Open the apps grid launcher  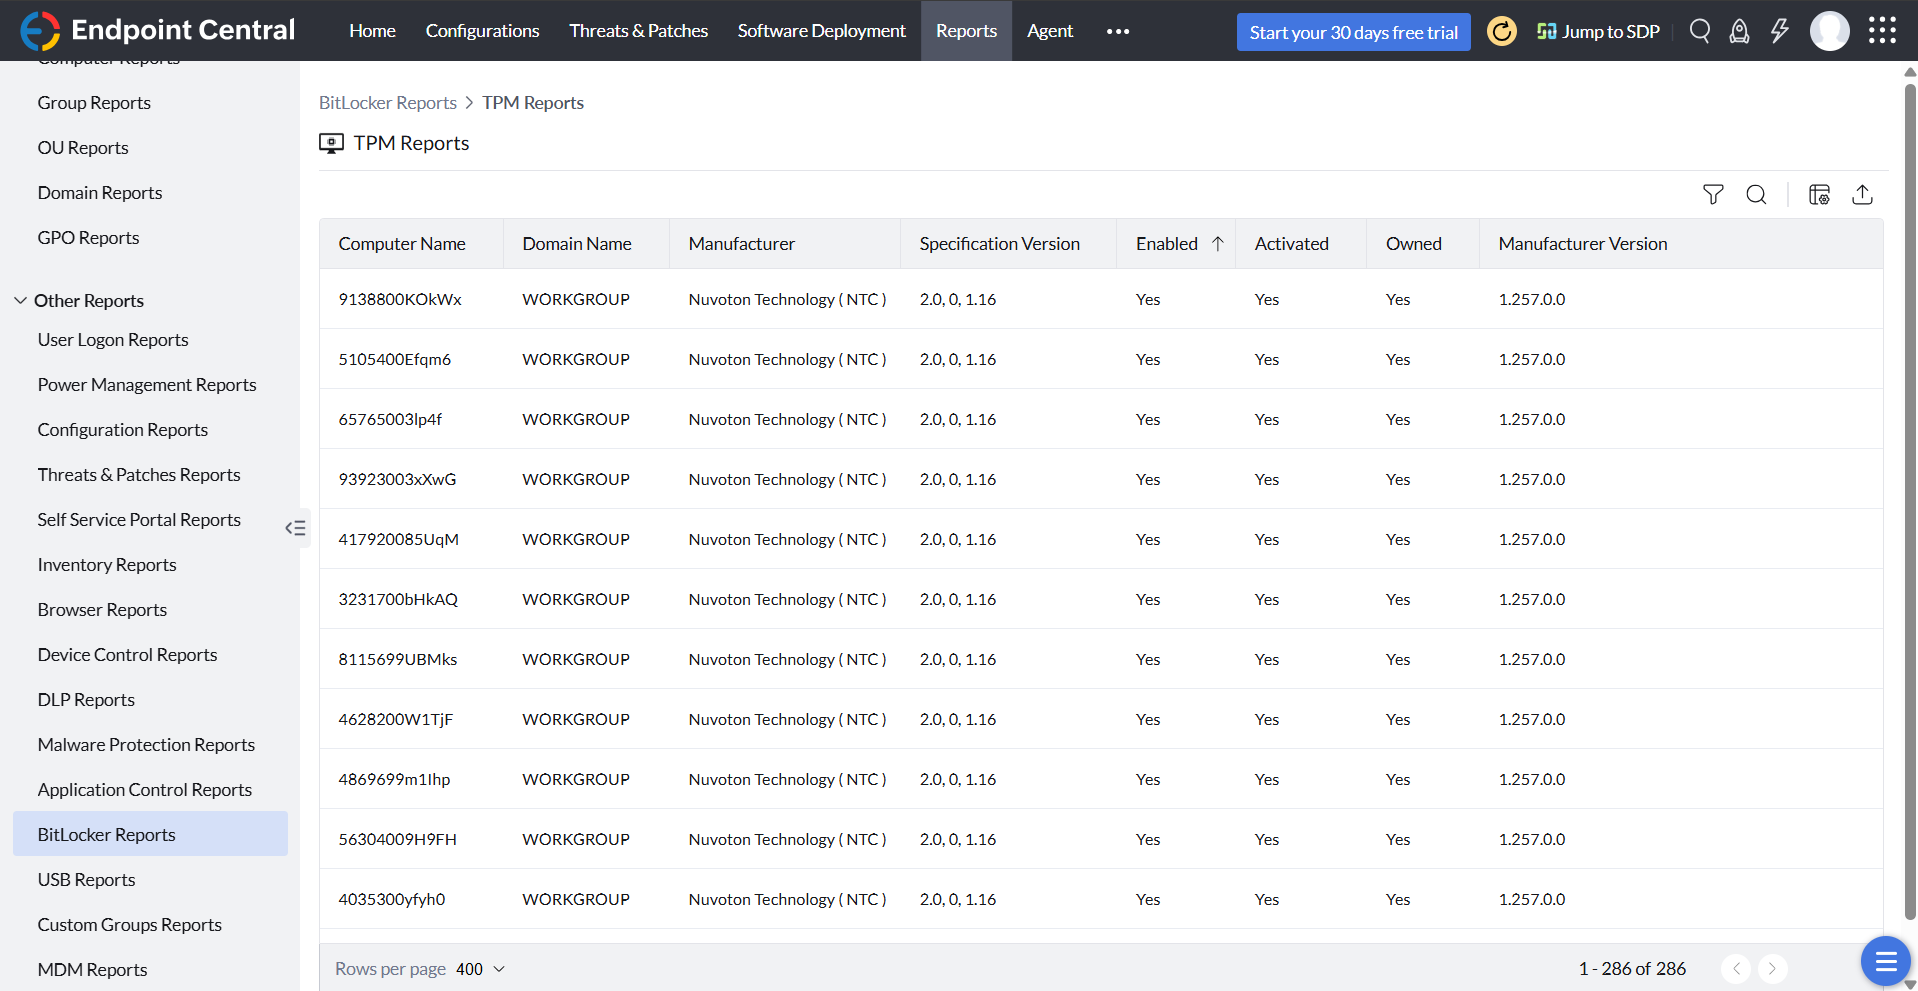click(1882, 31)
